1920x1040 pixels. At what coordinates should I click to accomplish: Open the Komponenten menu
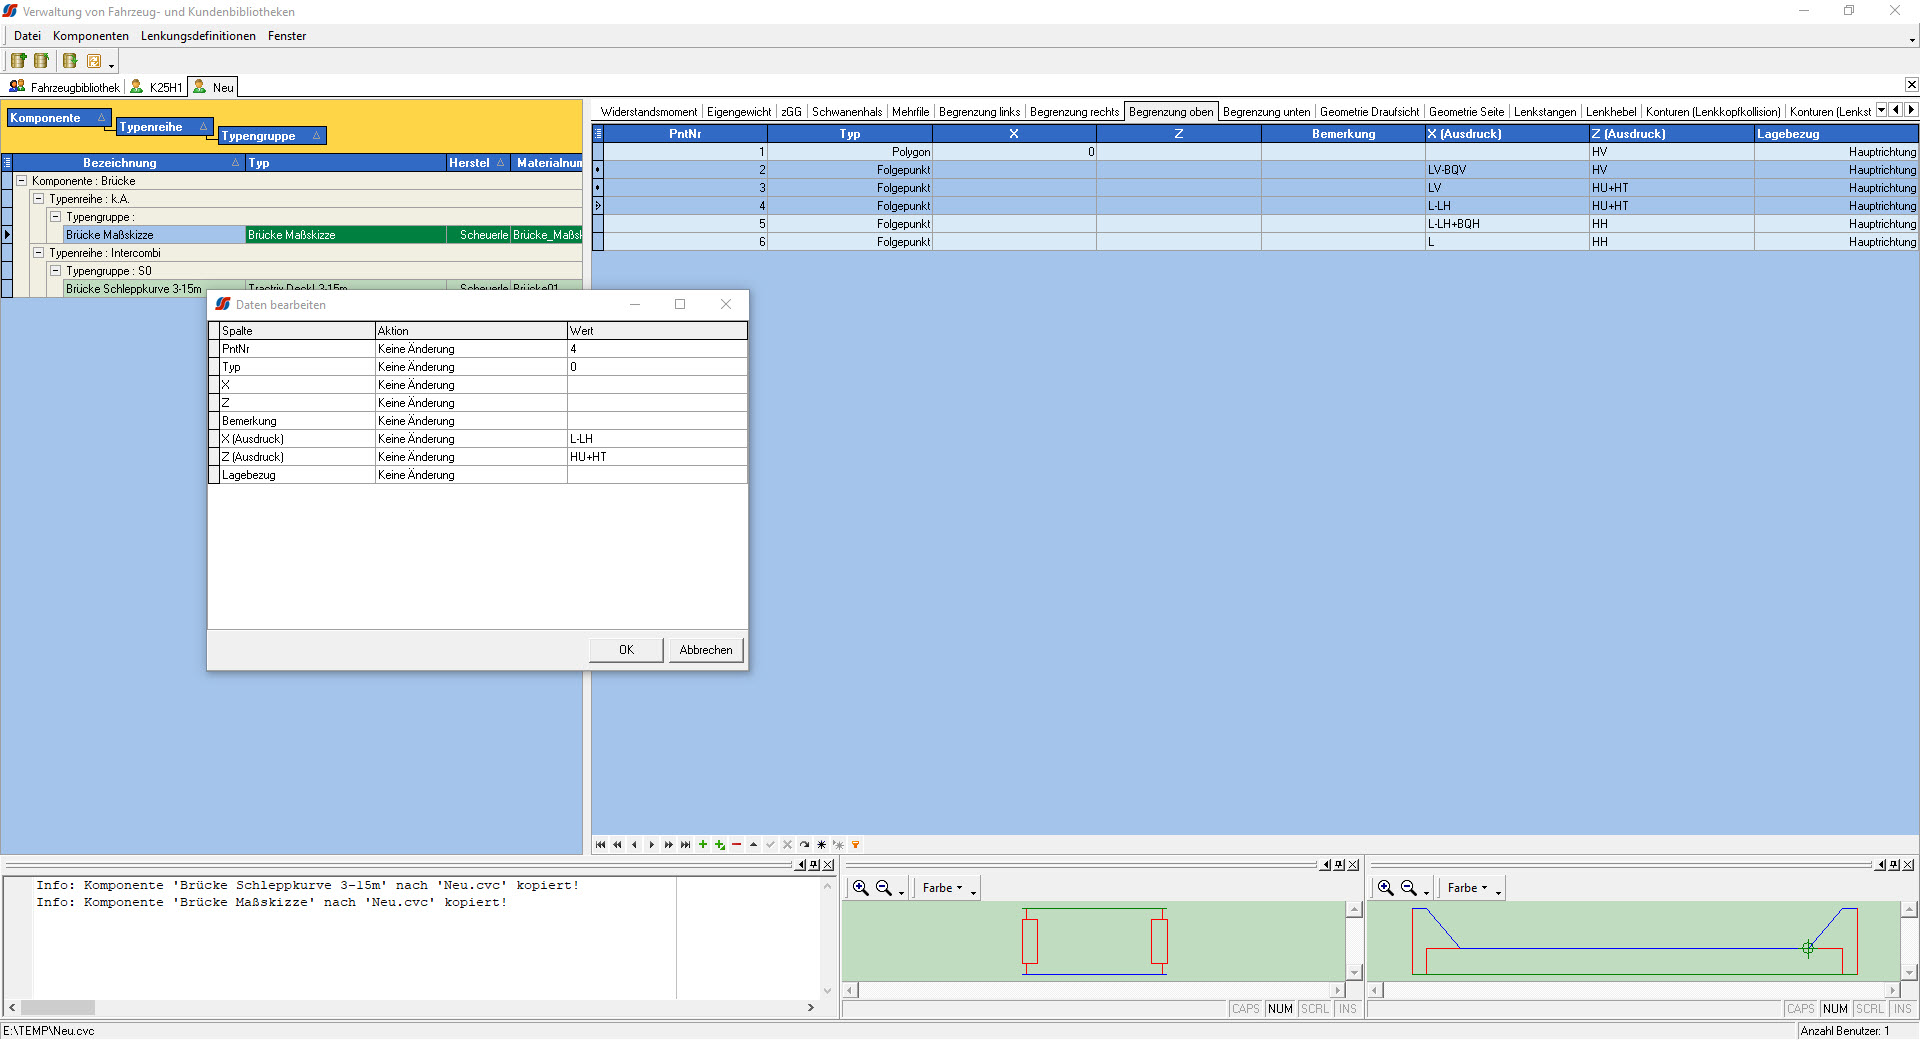point(91,36)
